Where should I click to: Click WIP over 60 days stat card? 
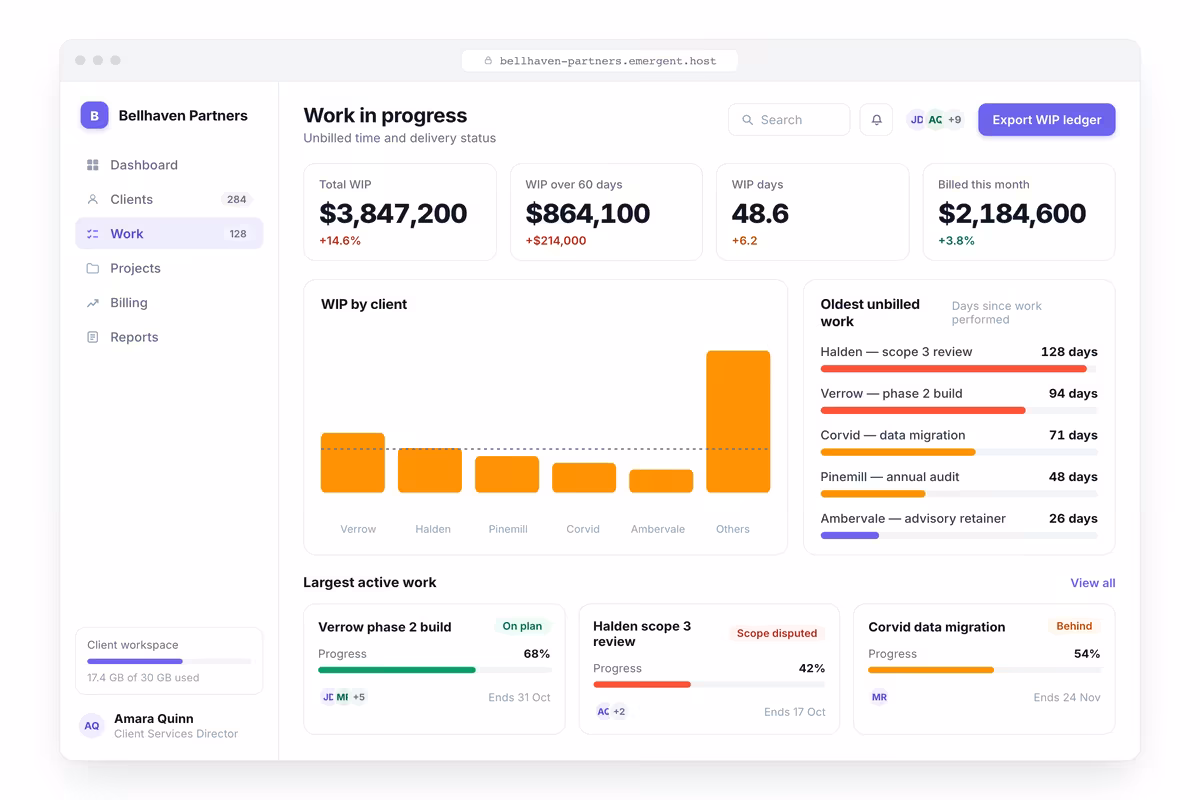[x=606, y=212]
